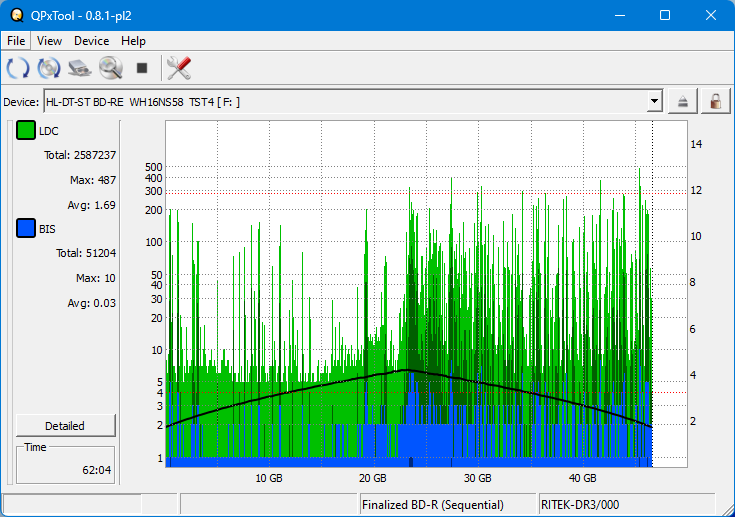Close the QPxTool window
This screenshot has height=517, width=735.
711,15
